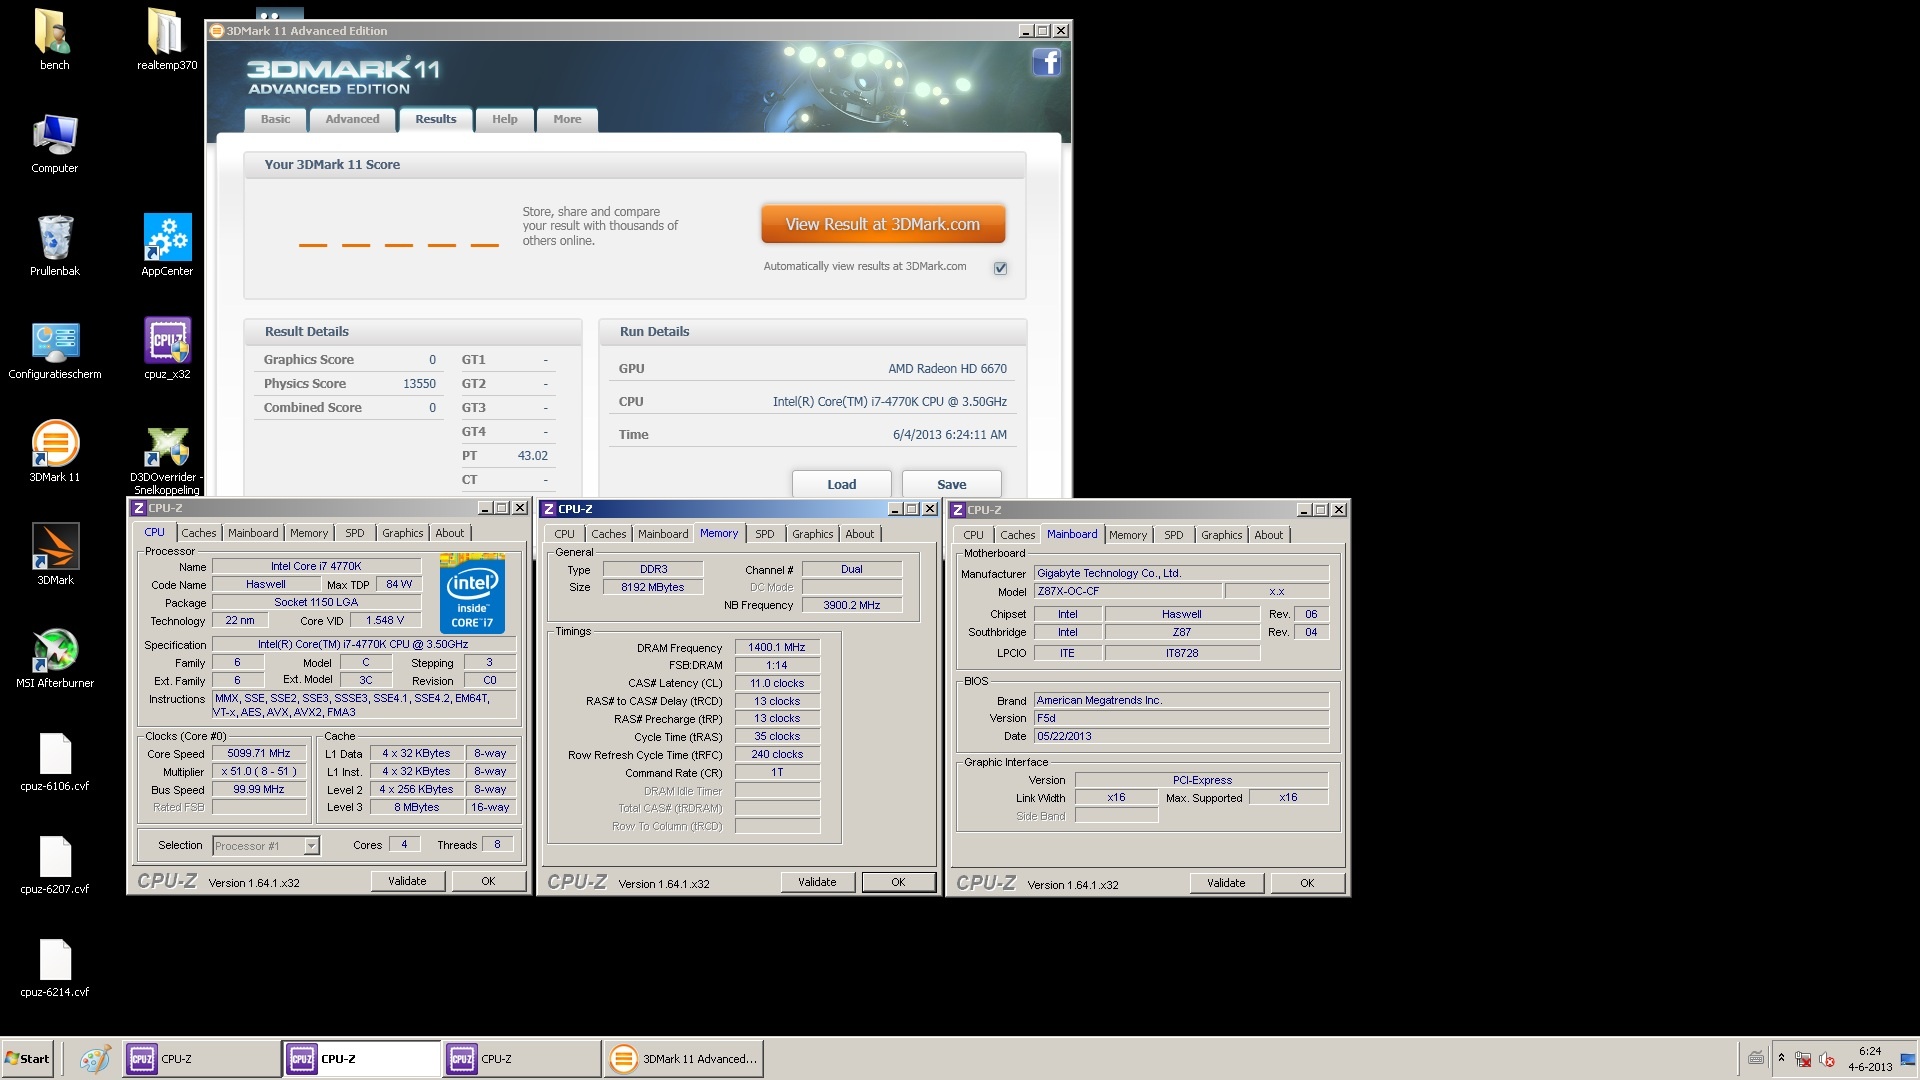Select SPD tab in Memory CPU-Z window
The width and height of the screenshot is (1920, 1080).
tap(764, 534)
